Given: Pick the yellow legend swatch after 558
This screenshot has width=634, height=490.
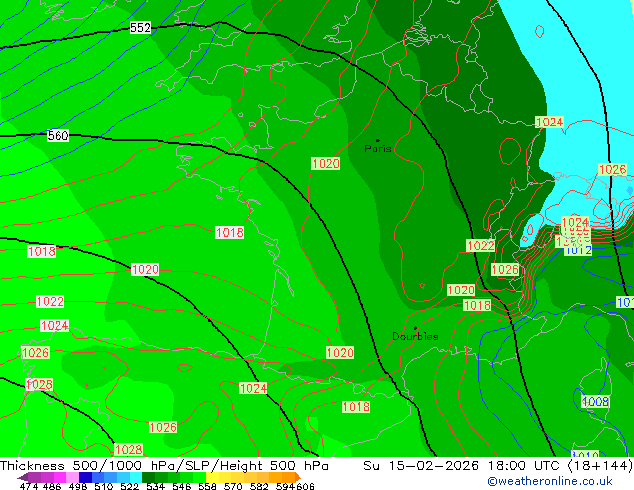Looking at the screenshot, I should (x=212, y=477).
